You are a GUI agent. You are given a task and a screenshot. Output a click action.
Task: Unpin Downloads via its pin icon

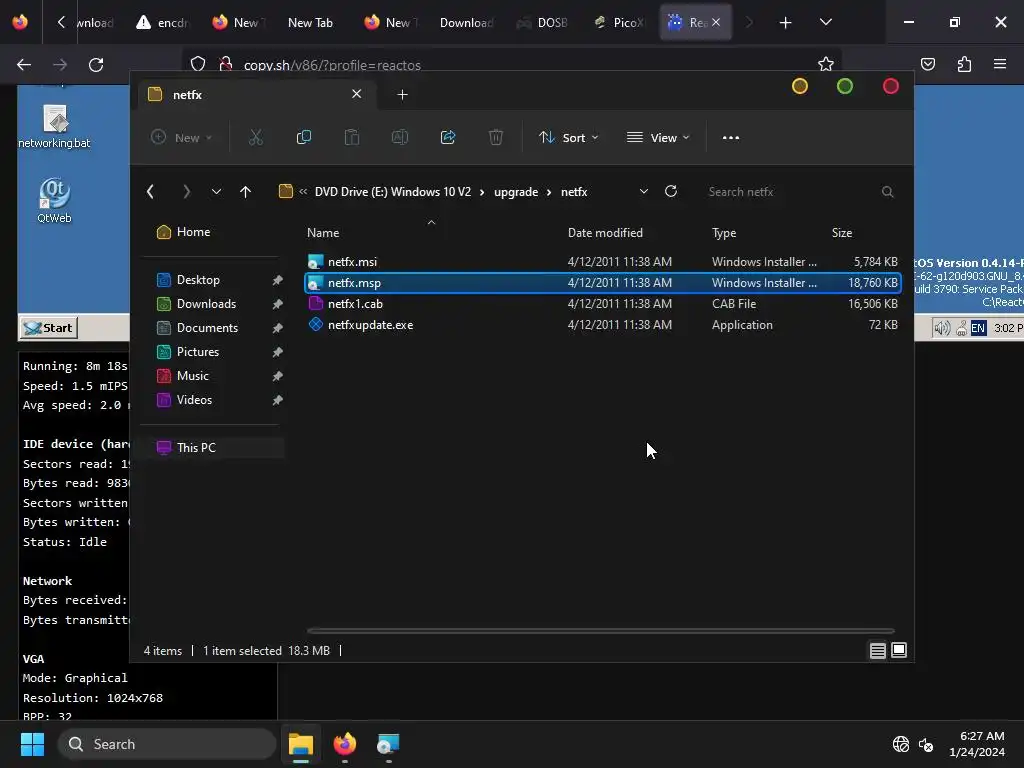coord(278,304)
